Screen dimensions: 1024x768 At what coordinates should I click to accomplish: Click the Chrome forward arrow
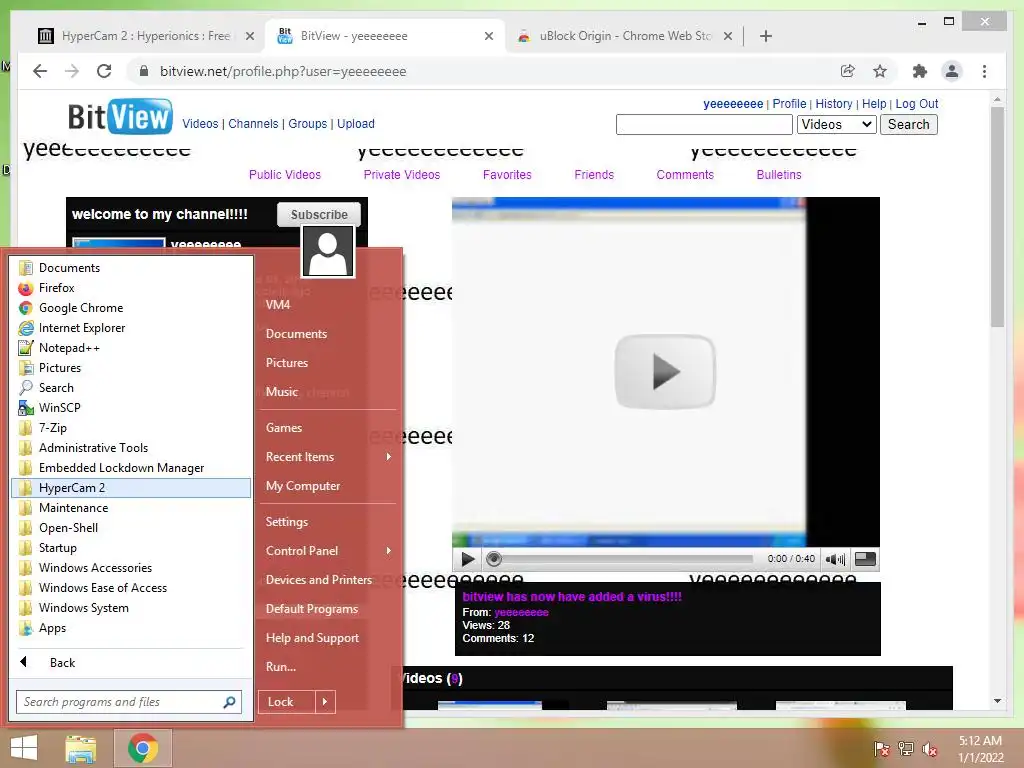pos(72,71)
